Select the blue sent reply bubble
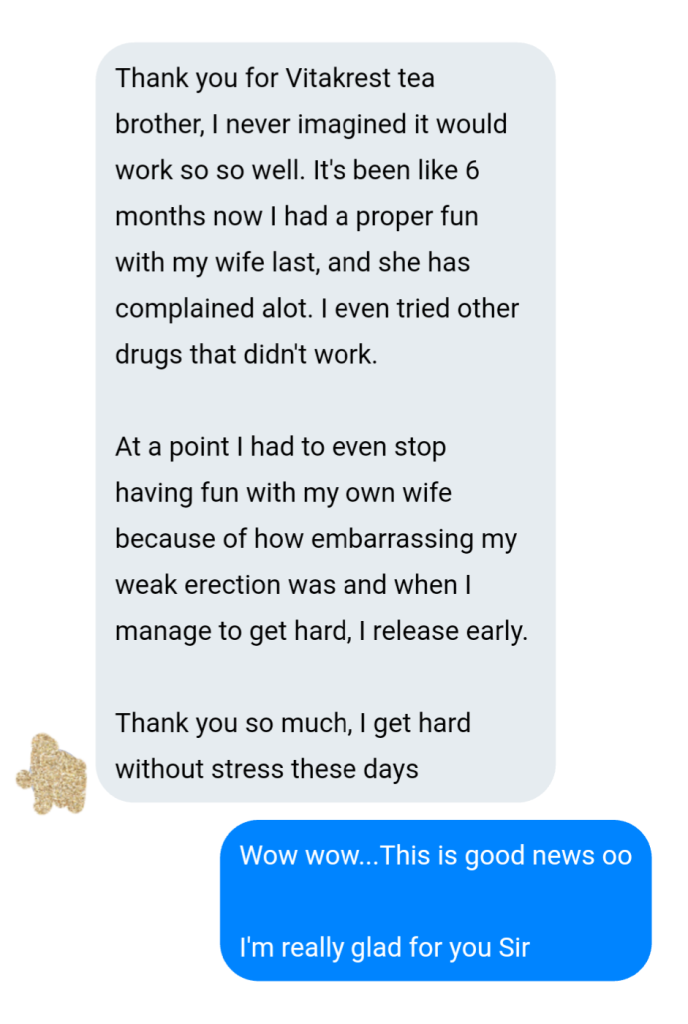This screenshot has height=1024, width=688. (435, 901)
